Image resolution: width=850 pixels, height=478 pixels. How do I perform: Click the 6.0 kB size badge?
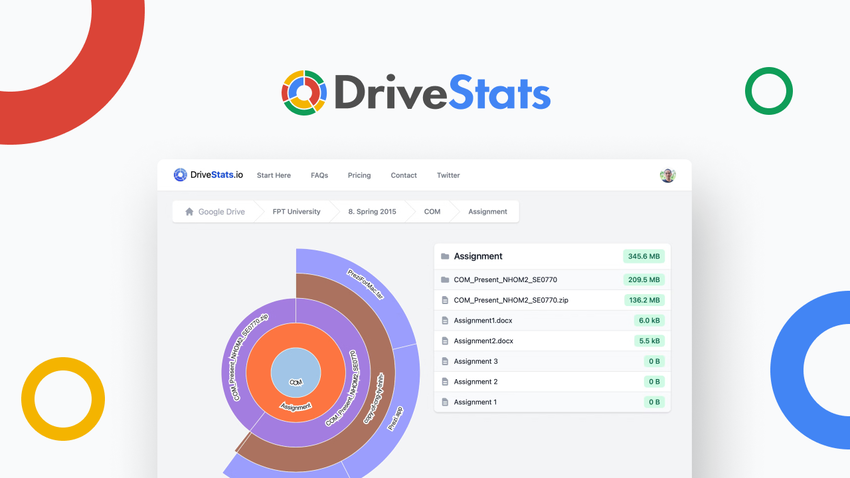(649, 321)
